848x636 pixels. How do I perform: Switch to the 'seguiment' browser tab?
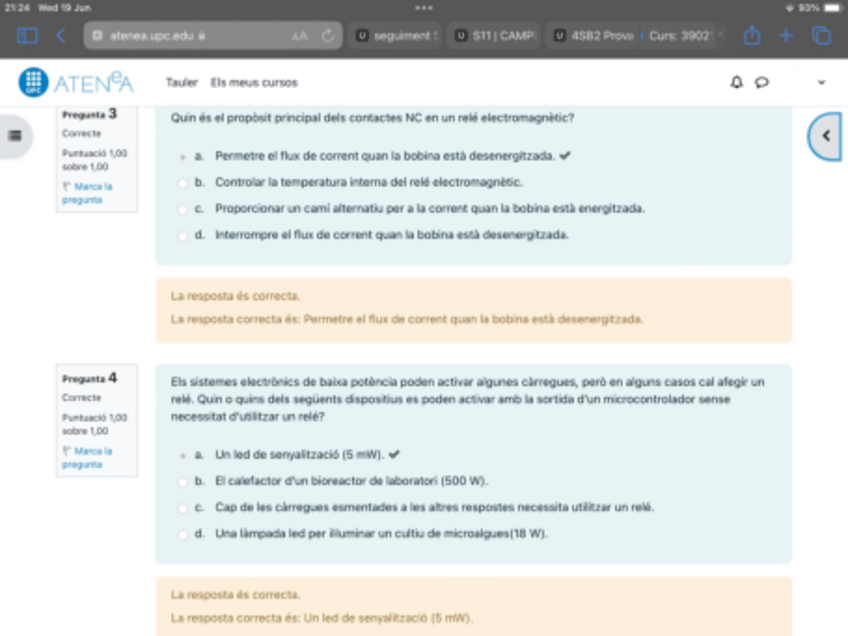click(x=395, y=36)
